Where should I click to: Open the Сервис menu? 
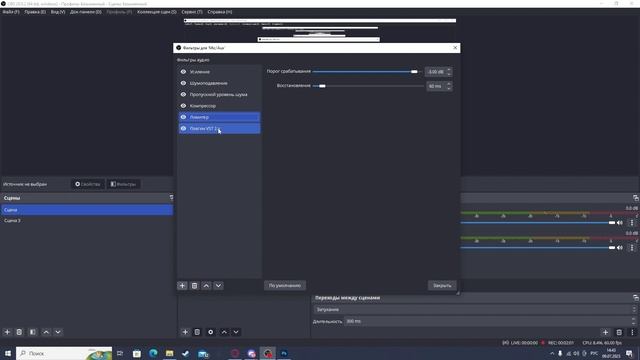192,12
